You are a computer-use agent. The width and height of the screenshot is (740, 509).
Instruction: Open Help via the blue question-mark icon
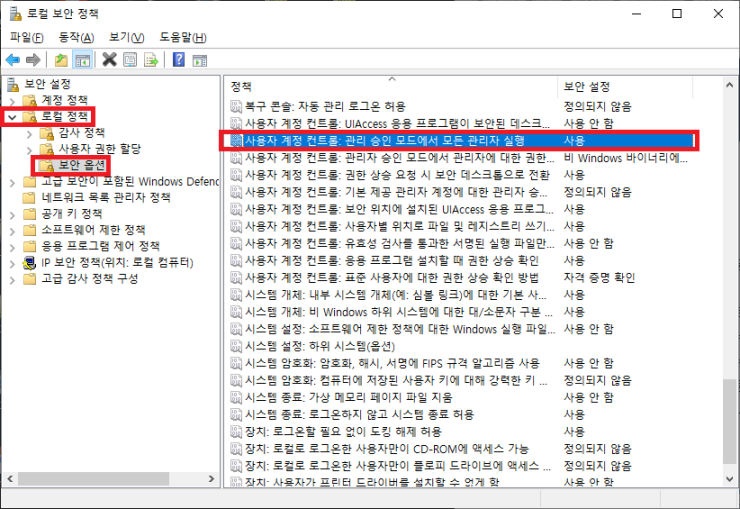point(179,59)
